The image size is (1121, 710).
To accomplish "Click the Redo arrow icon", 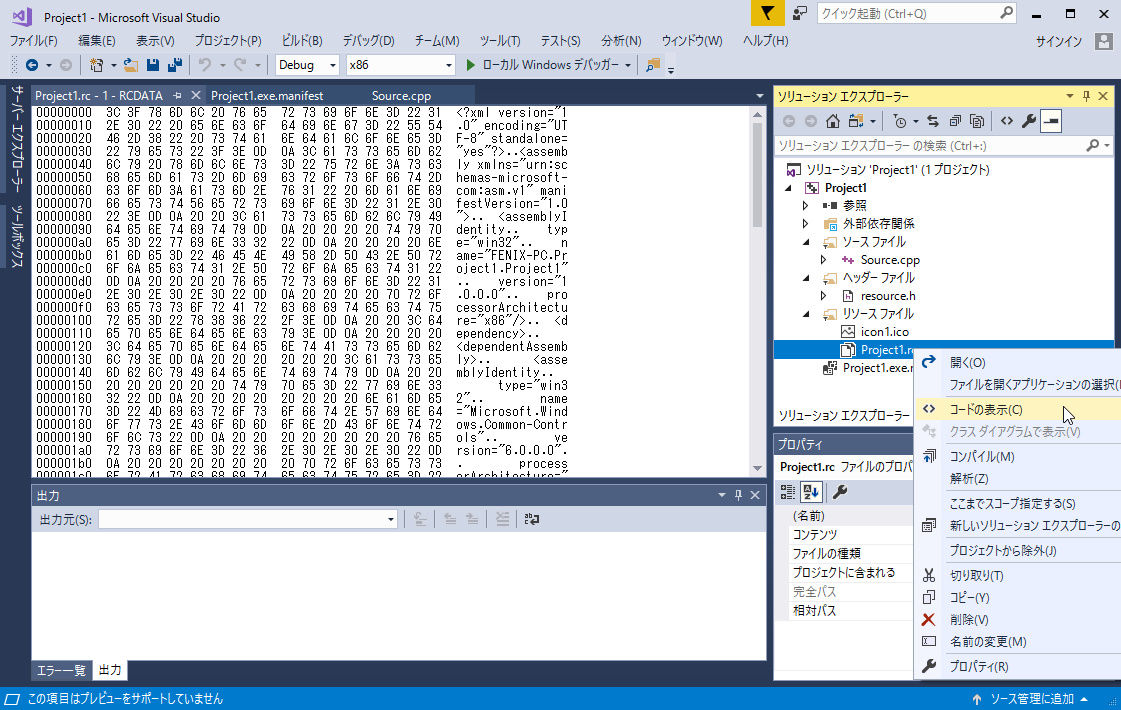I will click(240, 65).
